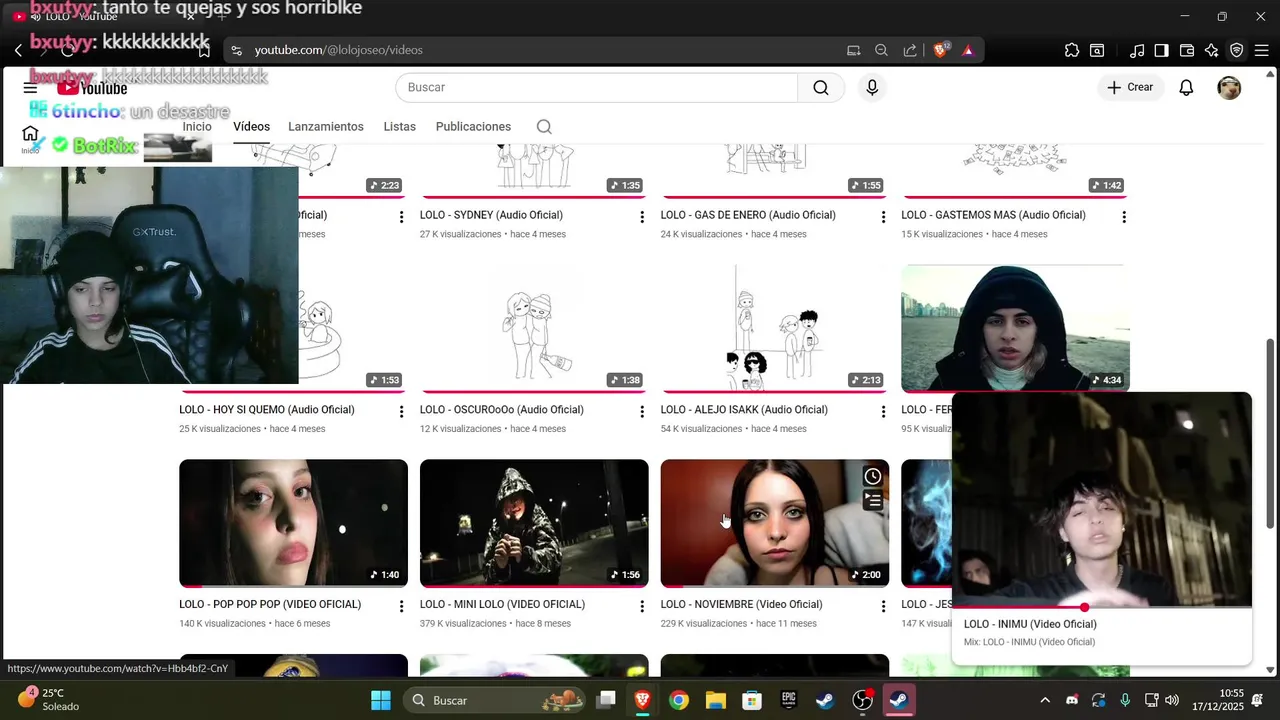Click install app icon in address bar
1280x720 pixels.
point(853,50)
